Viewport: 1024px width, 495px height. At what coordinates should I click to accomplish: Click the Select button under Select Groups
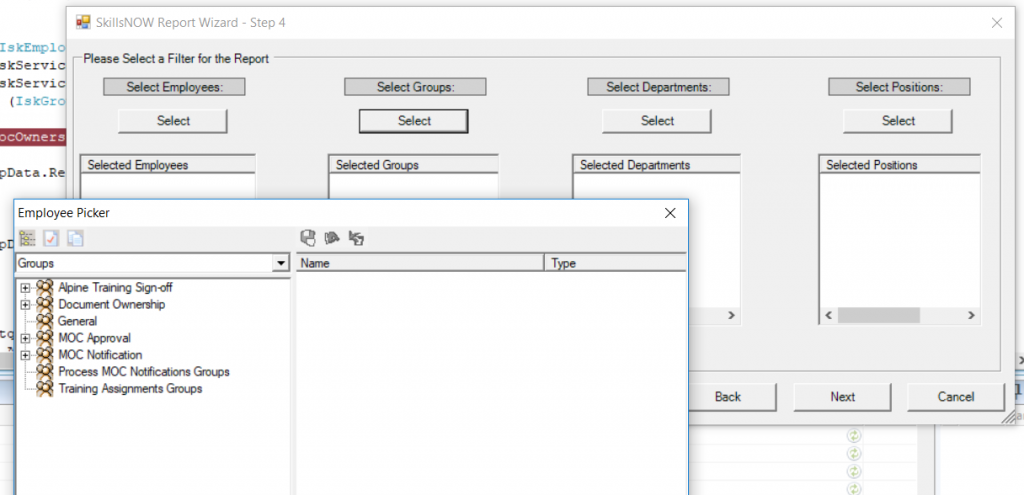(x=414, y=121)
